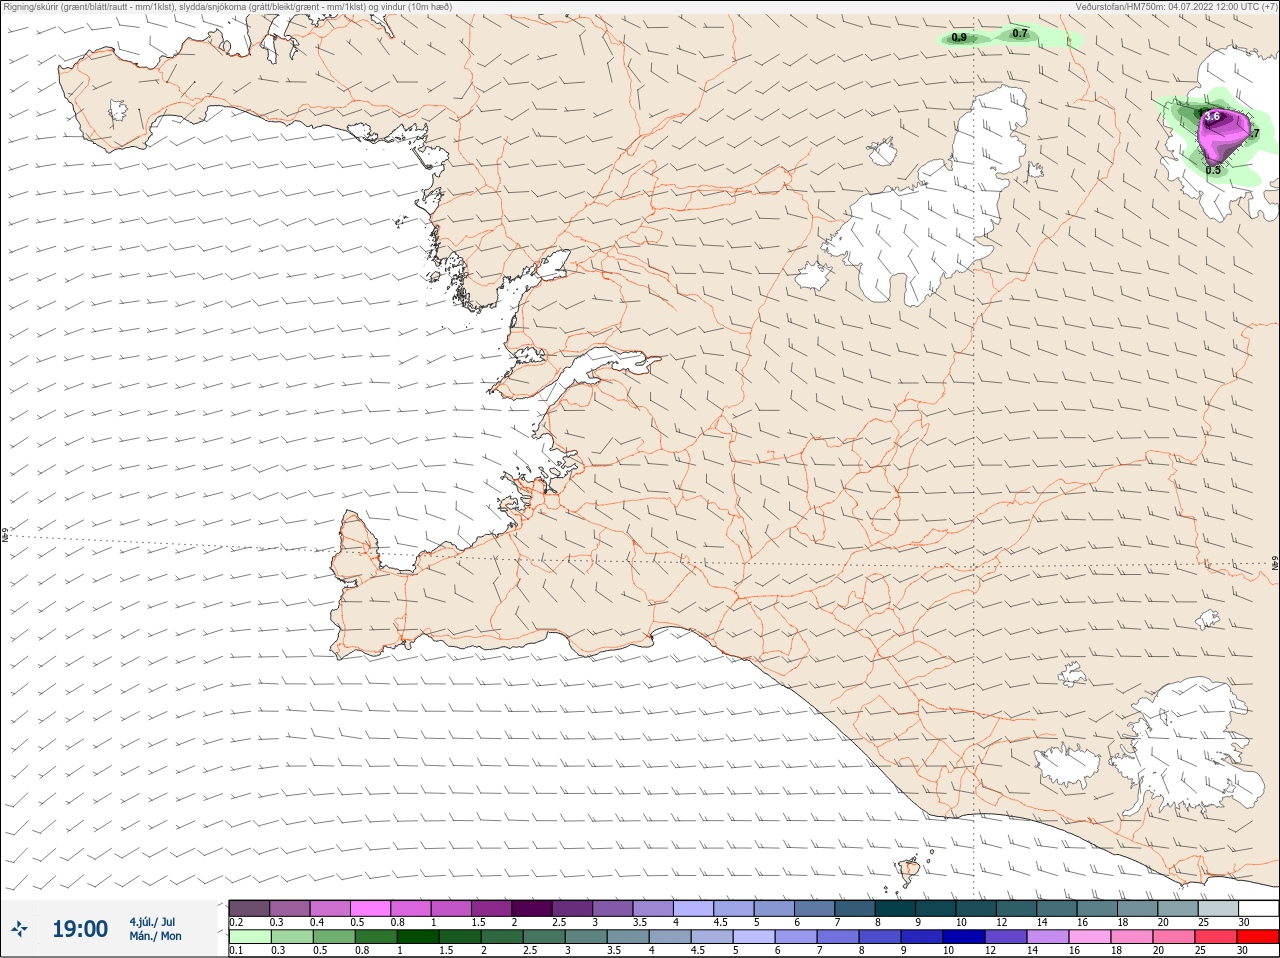Select the red 30 swatch in the bottom legend row

[x=1258, y=937]
